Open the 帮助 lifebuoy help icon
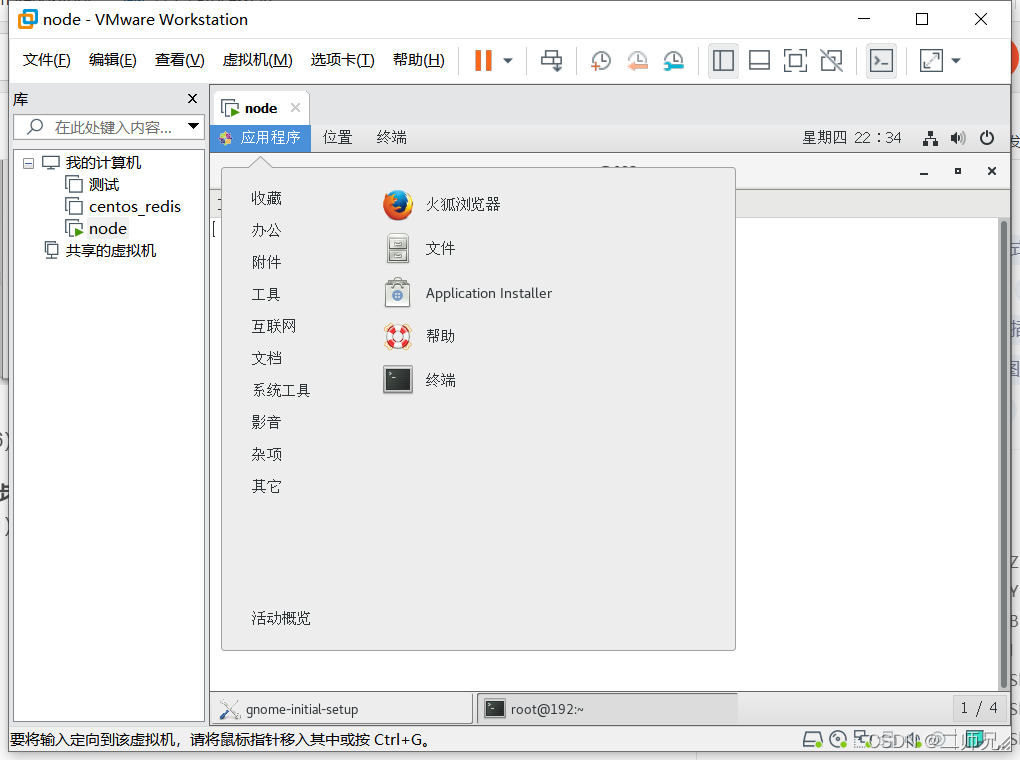 click(x=397, y=336)
